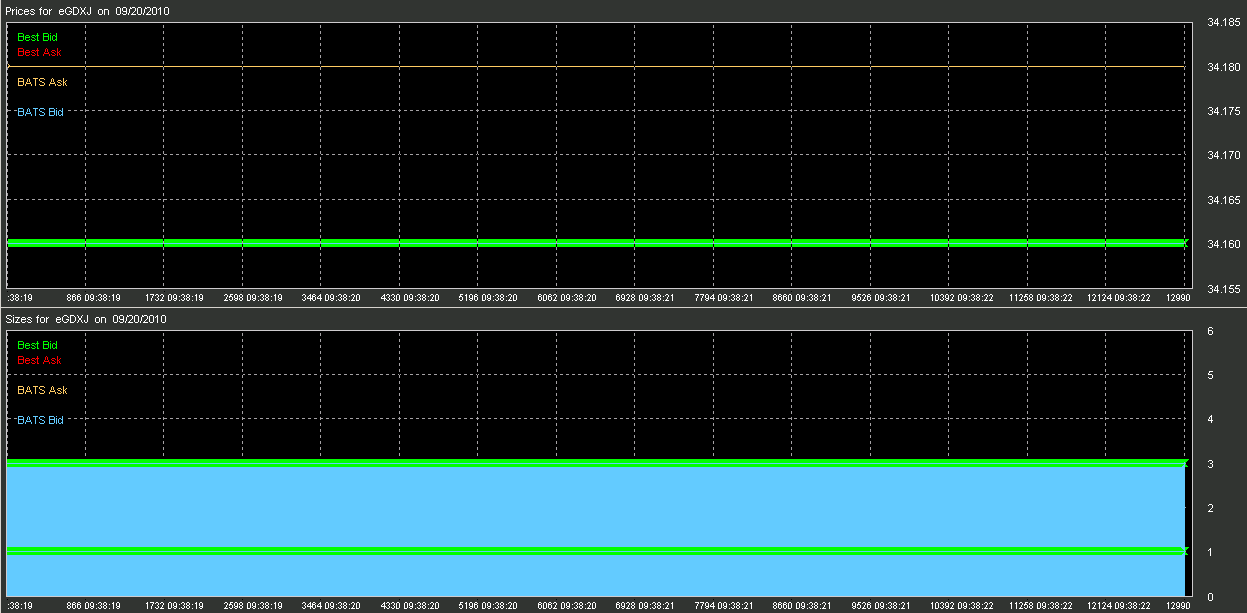Click the 34.175 price axis label
The width and height of the screenshot is (1247, 613).
(1224, 111)
